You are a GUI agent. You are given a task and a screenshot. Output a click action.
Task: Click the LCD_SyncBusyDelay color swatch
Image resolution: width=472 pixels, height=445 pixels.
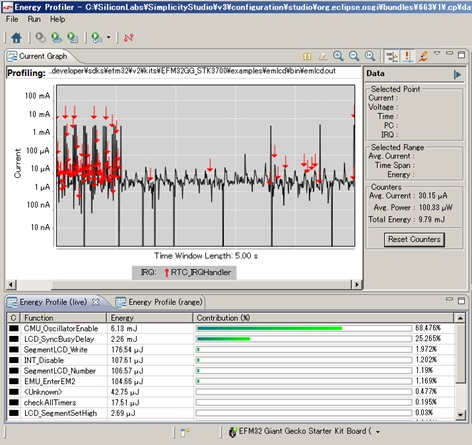pyautogui.click(x=14, y=339)
